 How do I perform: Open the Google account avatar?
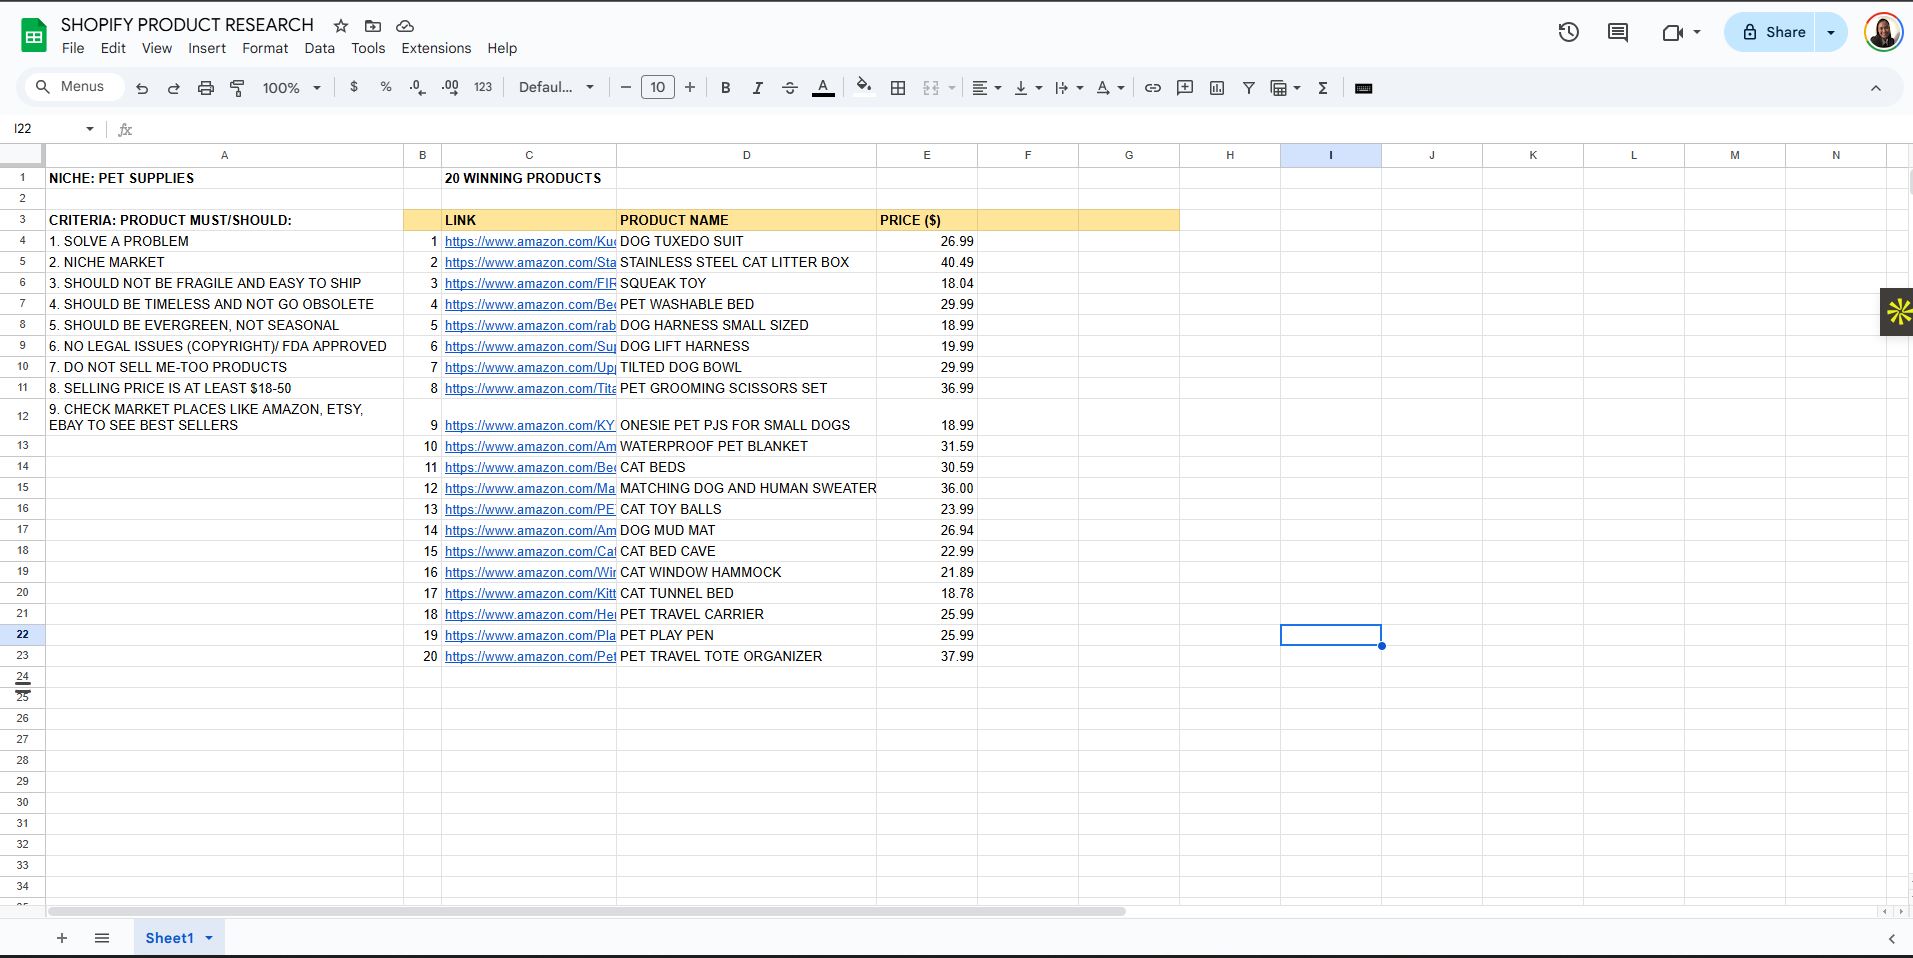pyautogui.click(x=1883, y=32)
